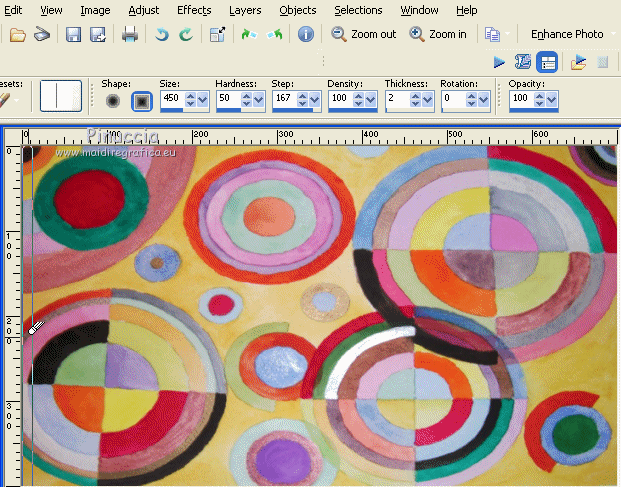Click the Zoom out button
The height and width of the screenshot is (487, 621).
(x=364, y=34)
